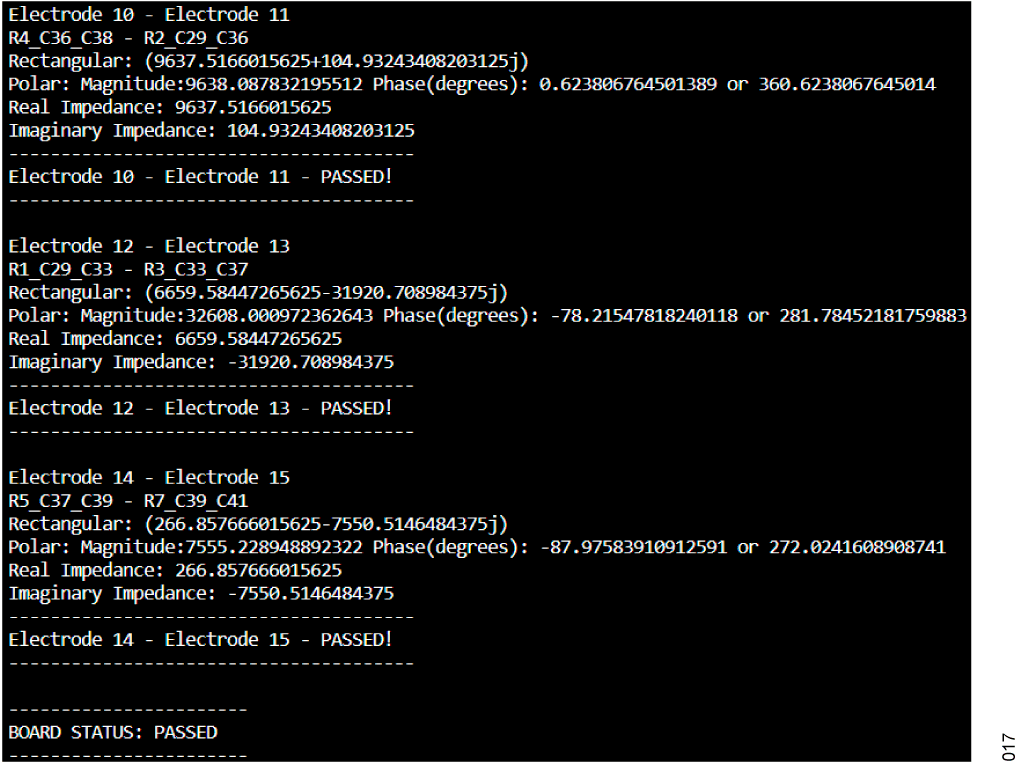Image resolution: width=1024 pixels, height=764 pixels.
Task: Click the rectangular value 6659.58447265625-31920.708984375j
Action: 326,293
